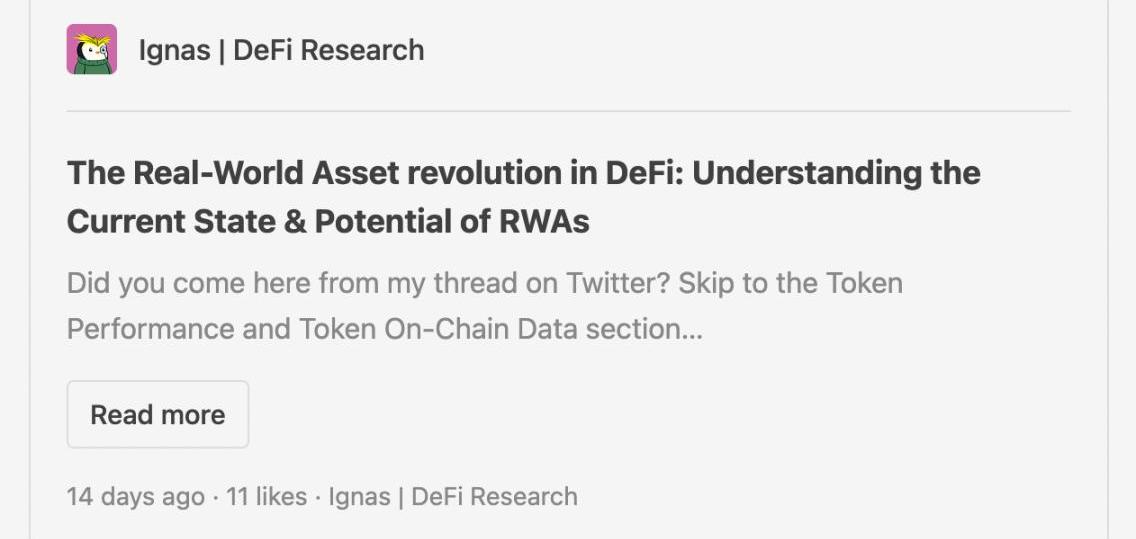Click 'Did you come here' excerpt opening

pyautogui.click(x=189, y=283)
